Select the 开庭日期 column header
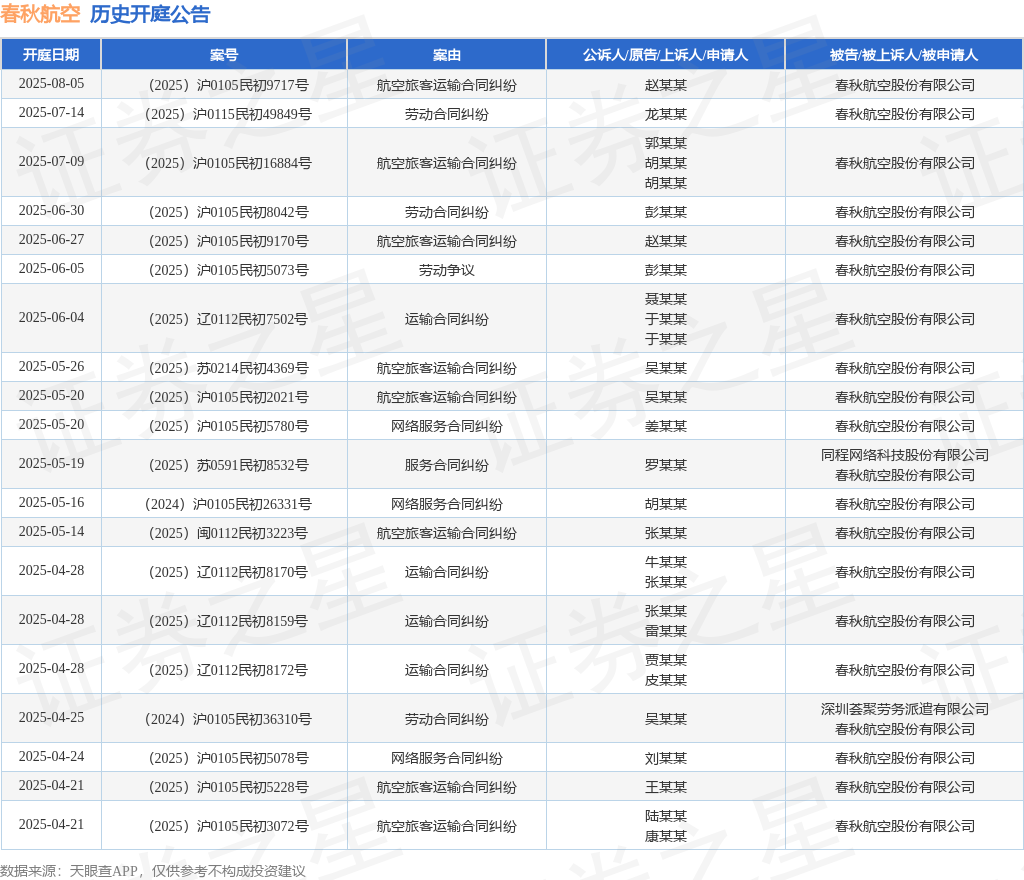 (x=51, y=55)
